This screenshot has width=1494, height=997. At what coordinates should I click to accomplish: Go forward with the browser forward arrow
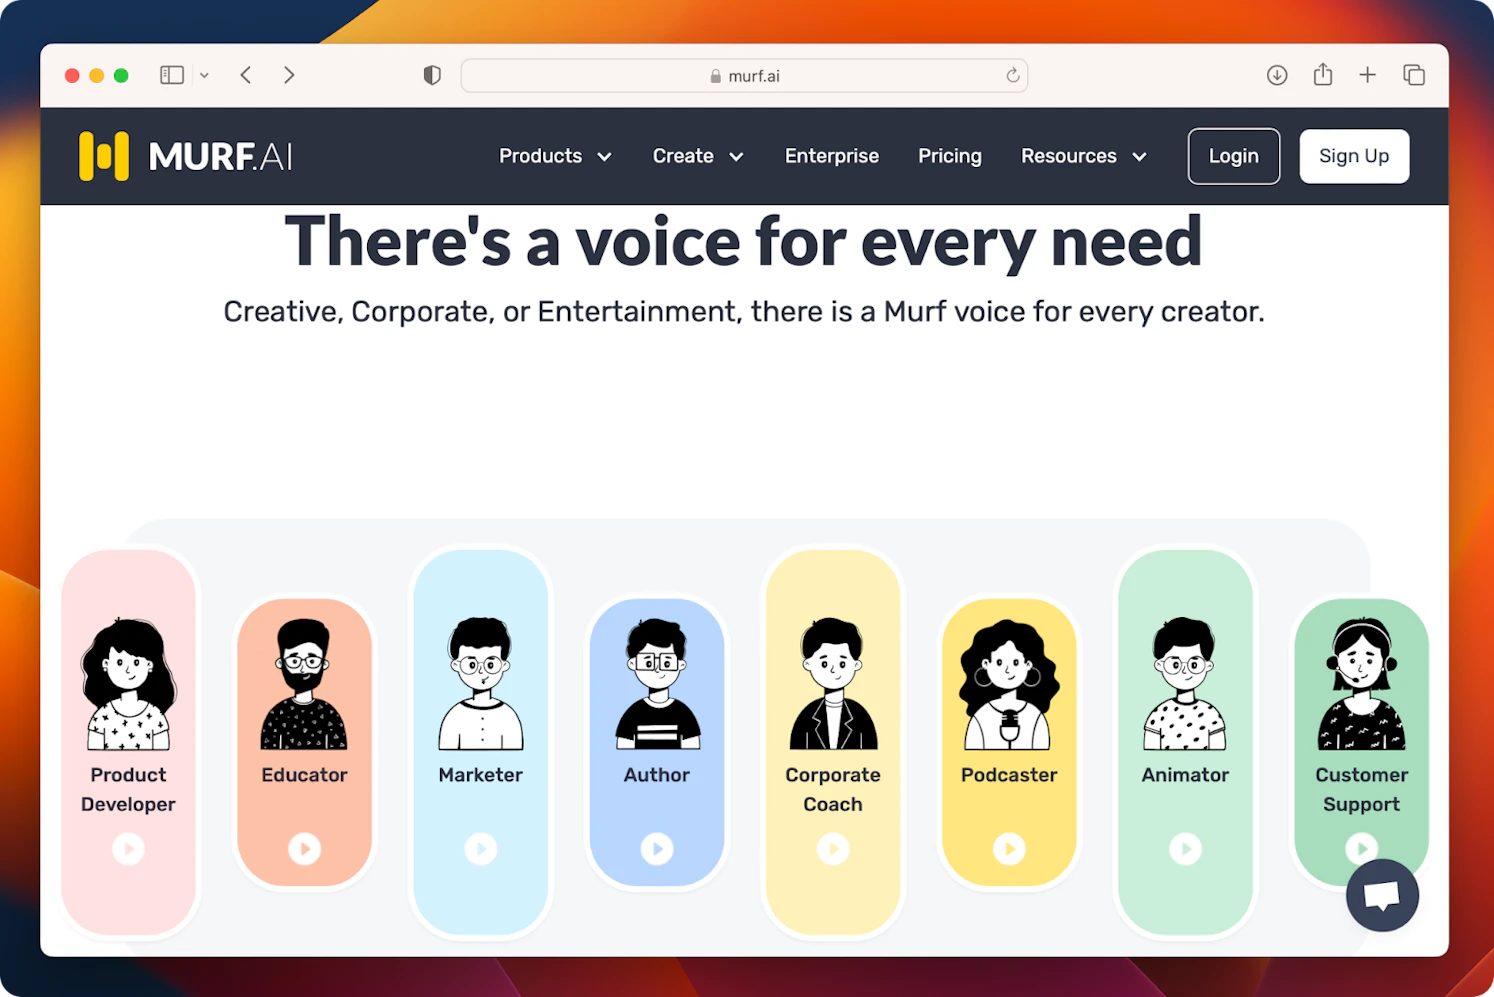(289, 75)
